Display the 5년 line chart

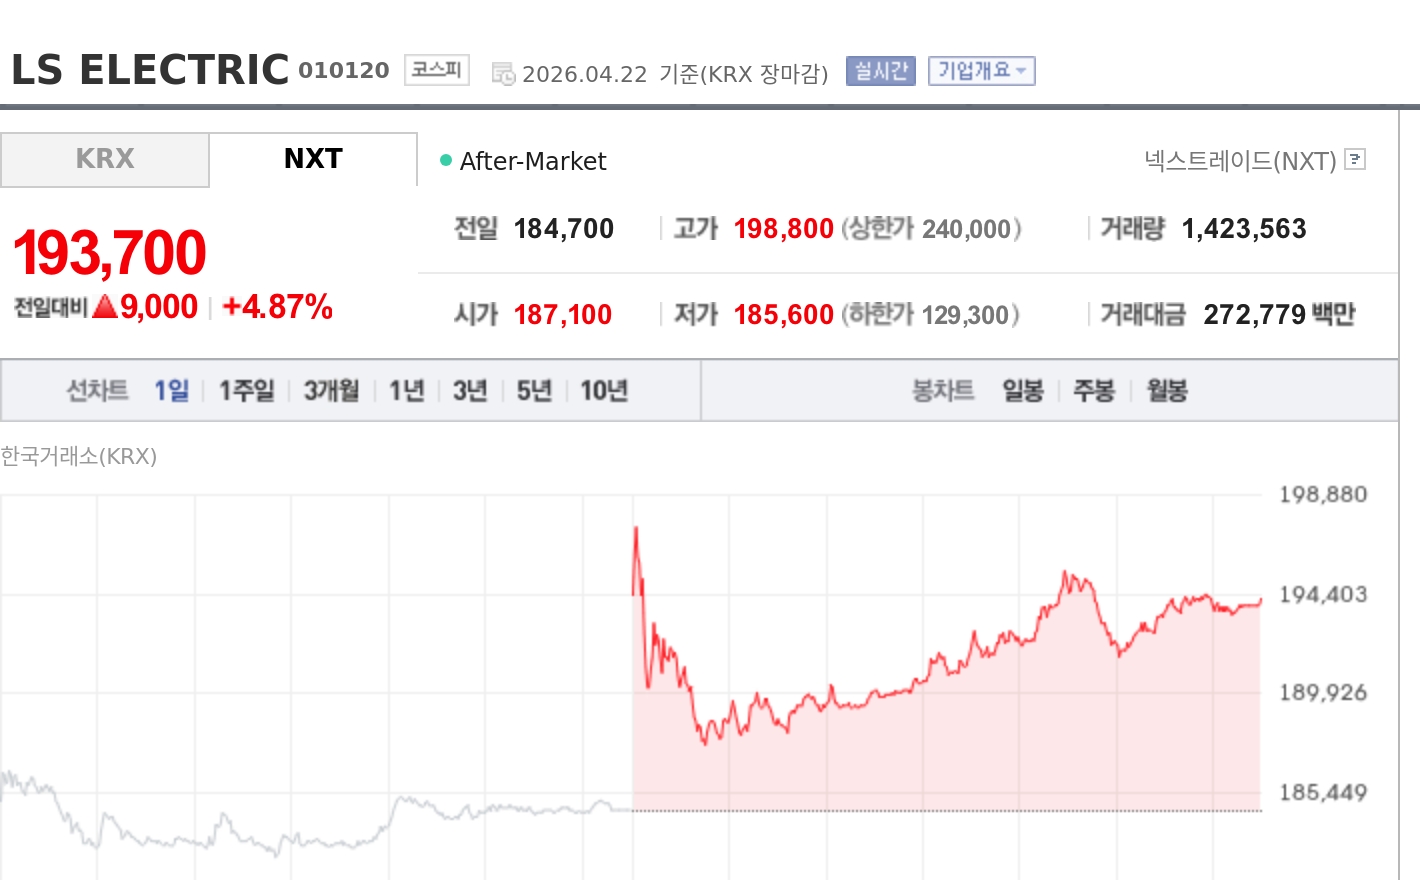(534, 390)
